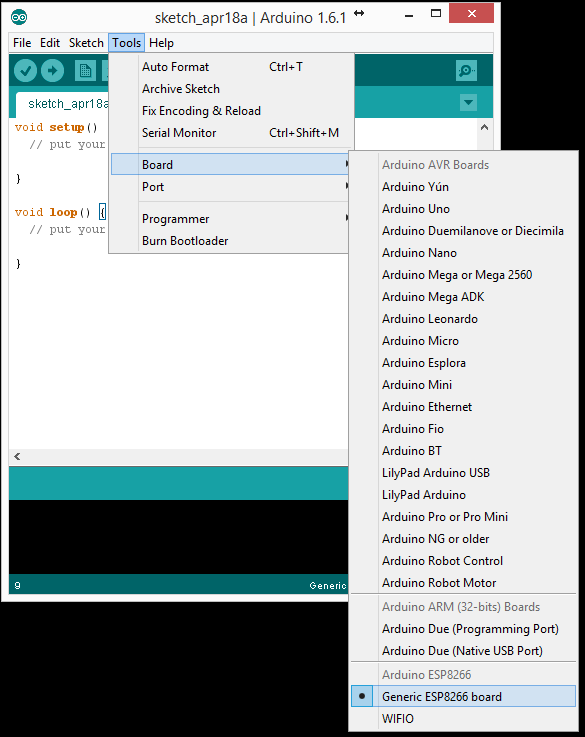585x737 pixels.
Task: Click Burn Bootloader menu entry
Action: click(230, 241)
